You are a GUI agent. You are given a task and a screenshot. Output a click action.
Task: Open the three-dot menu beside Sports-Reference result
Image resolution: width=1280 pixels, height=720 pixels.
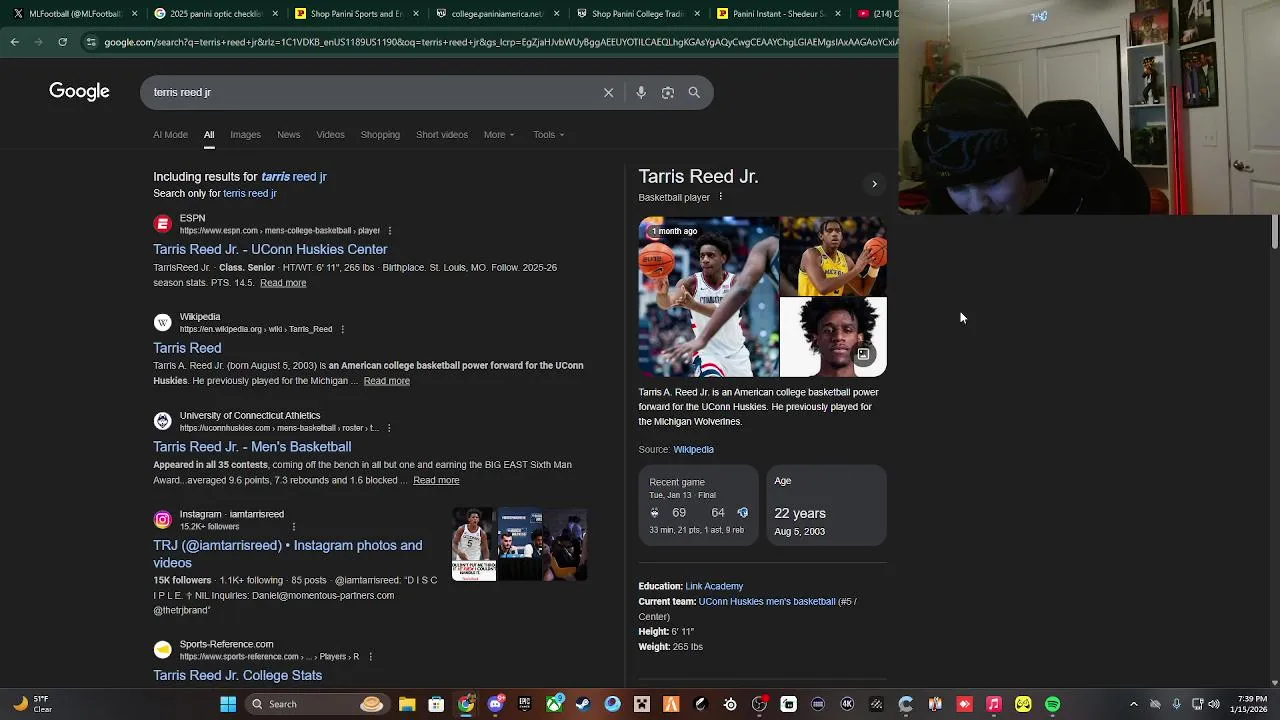(x=370, y=657)
